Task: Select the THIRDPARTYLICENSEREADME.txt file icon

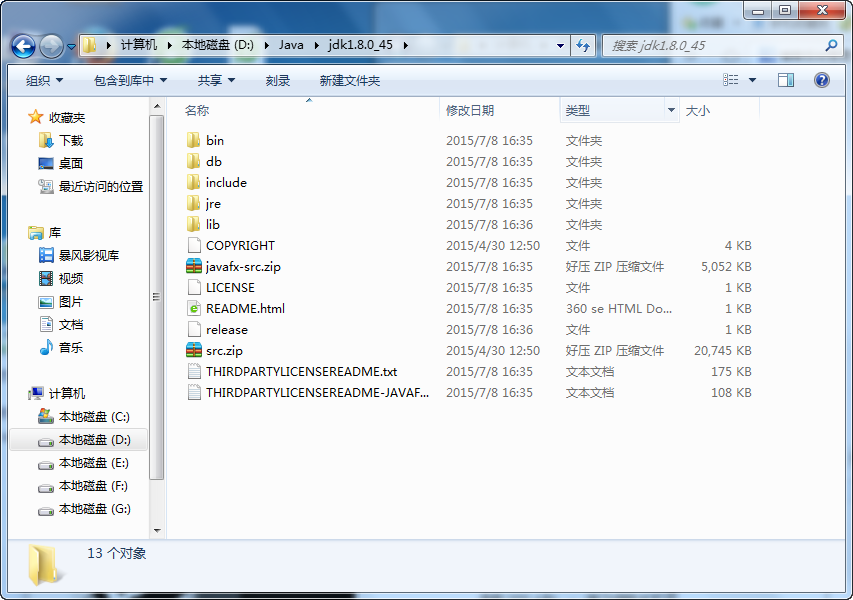Action: tap(194, 372)
